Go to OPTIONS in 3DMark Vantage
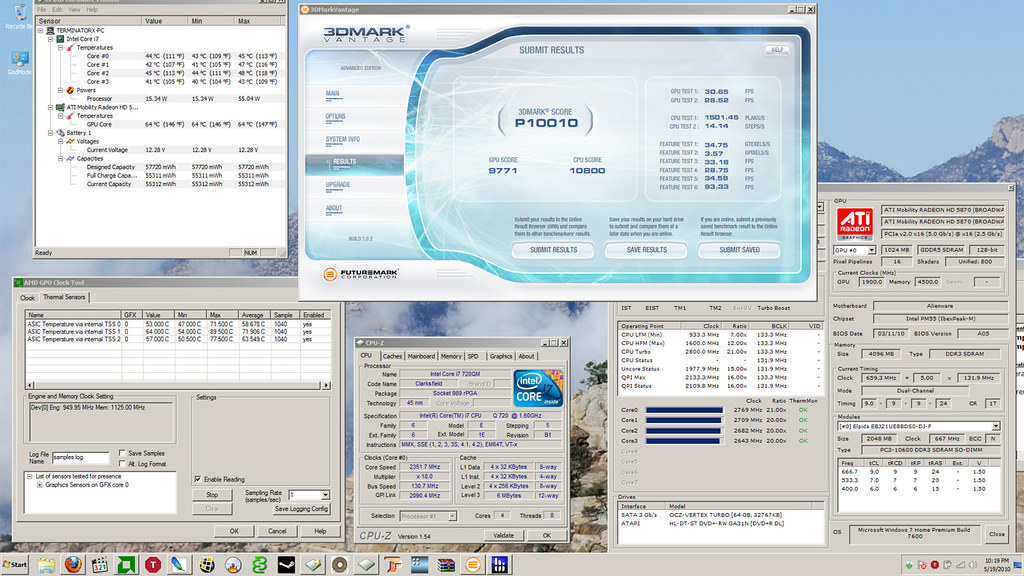1024x576 pixels. click(x=336, y=116)
